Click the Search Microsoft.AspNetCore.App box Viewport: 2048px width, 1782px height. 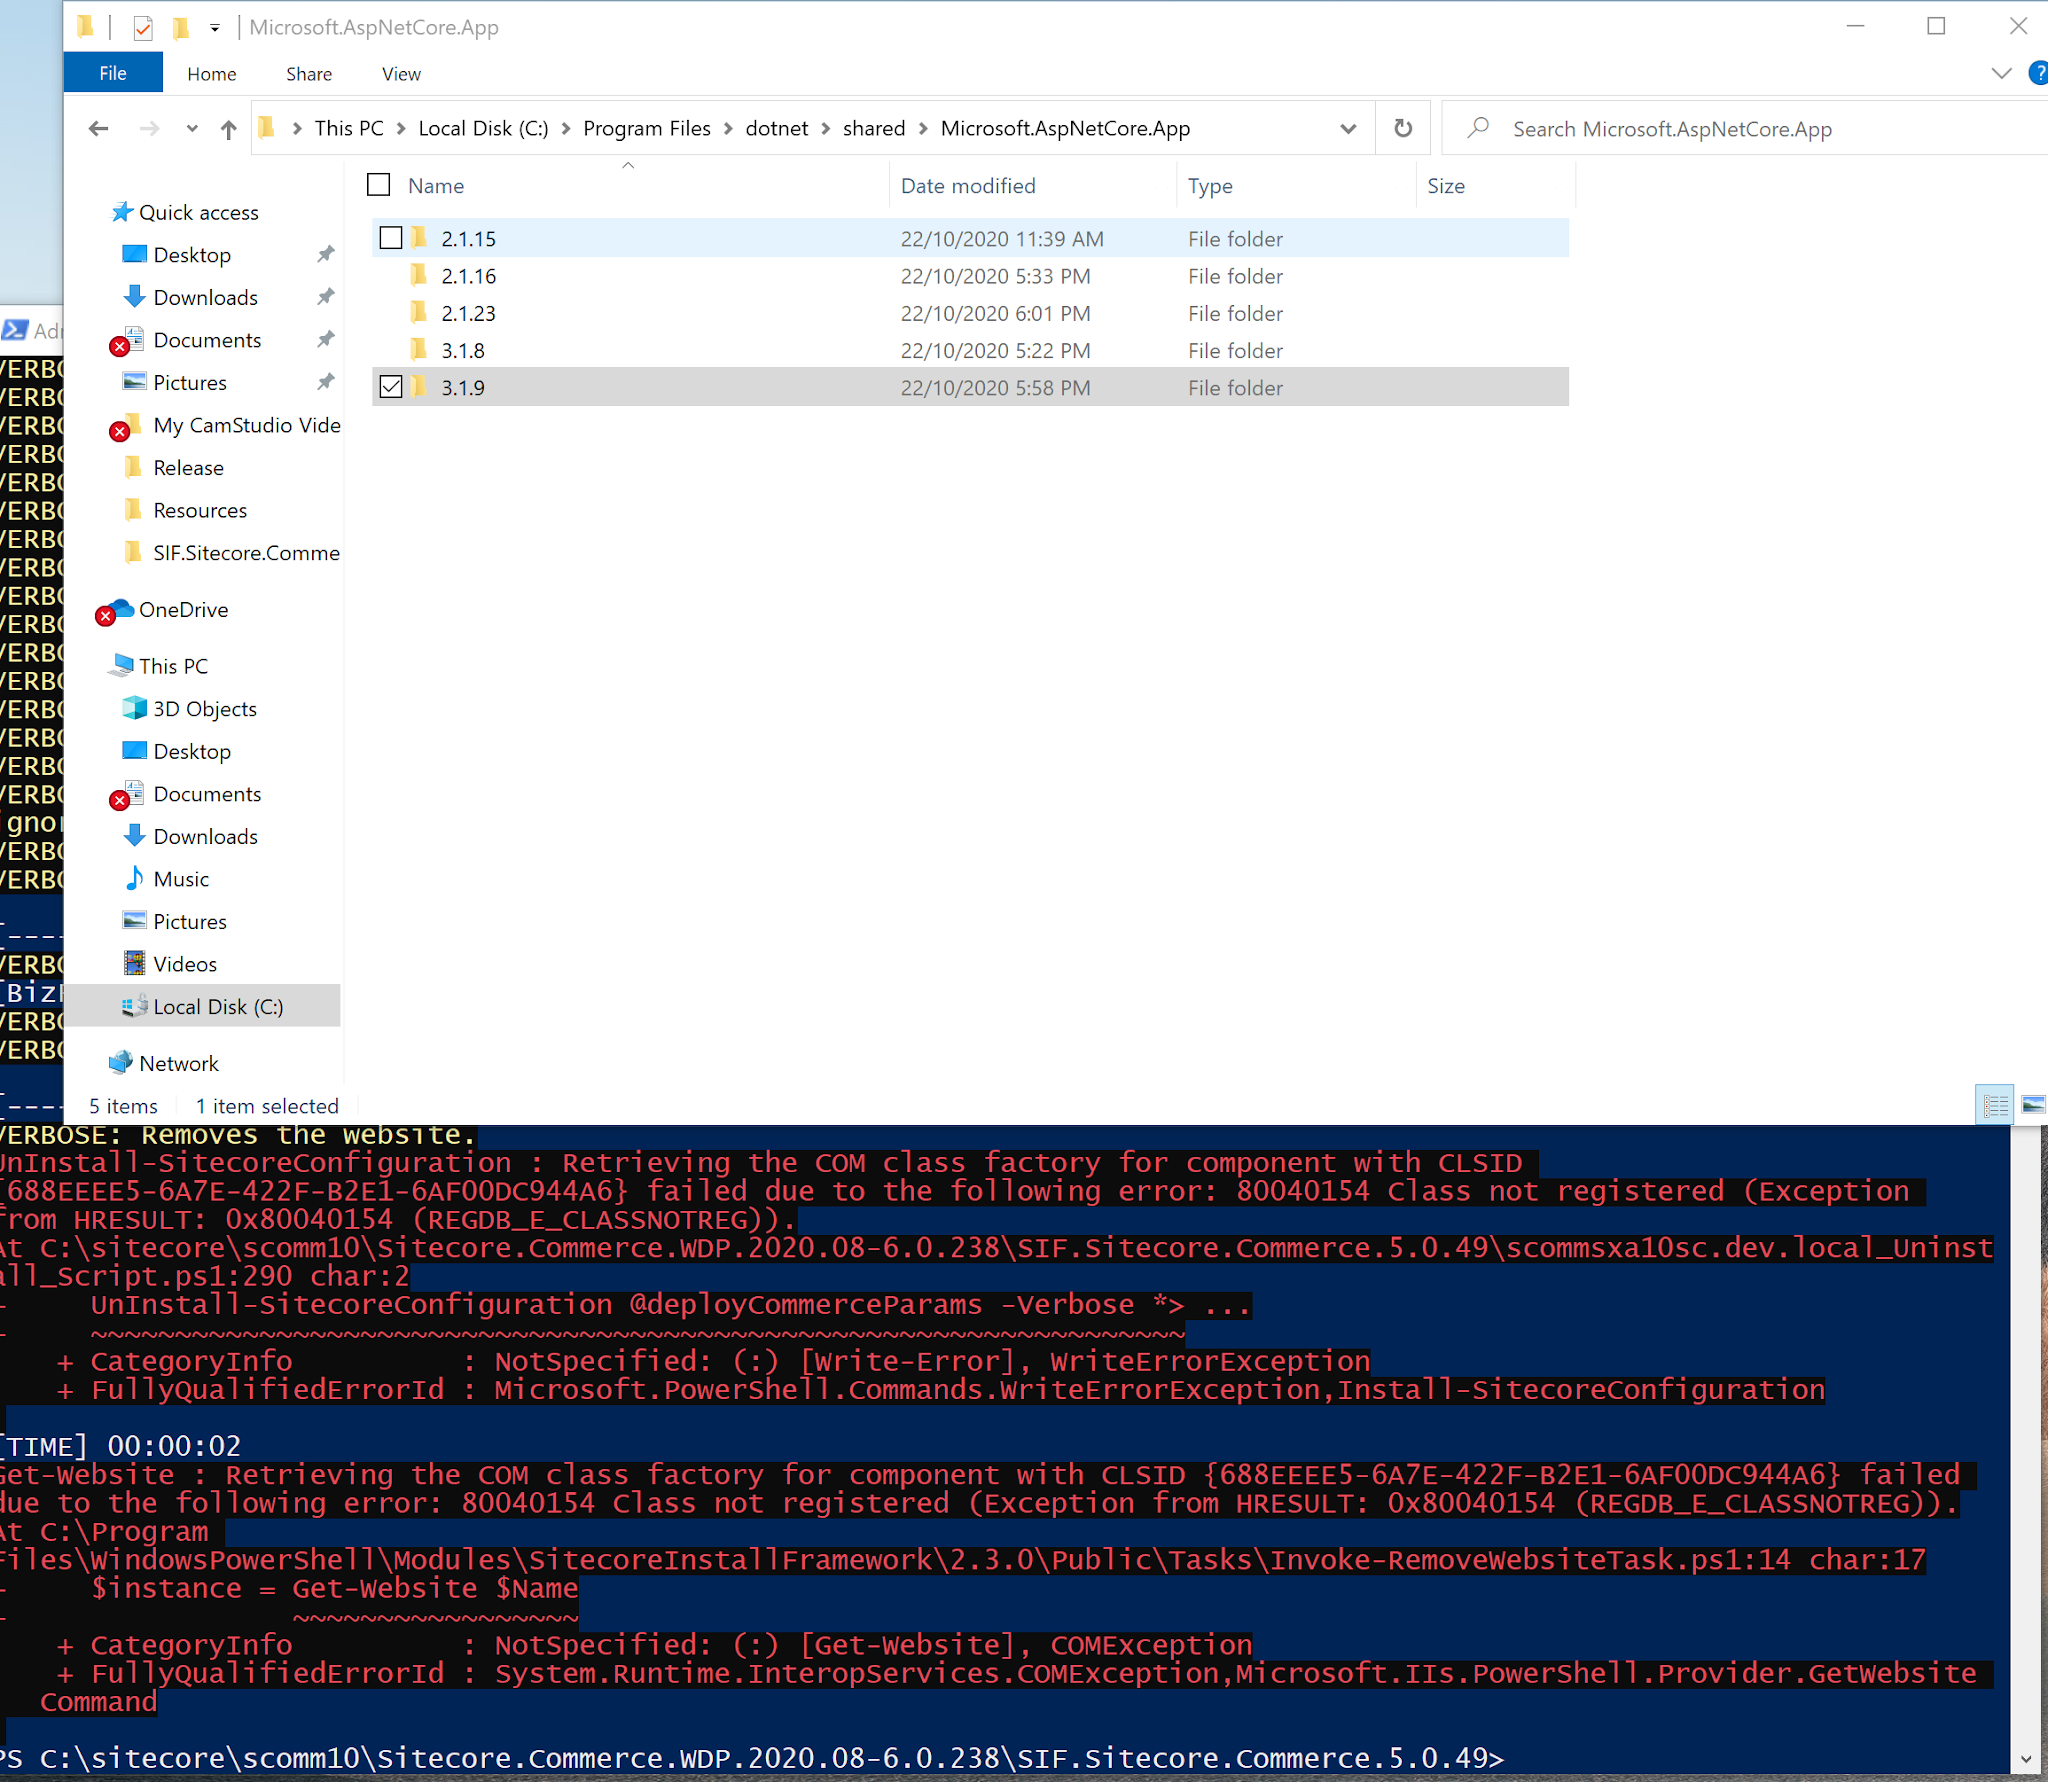[1745, 129]
